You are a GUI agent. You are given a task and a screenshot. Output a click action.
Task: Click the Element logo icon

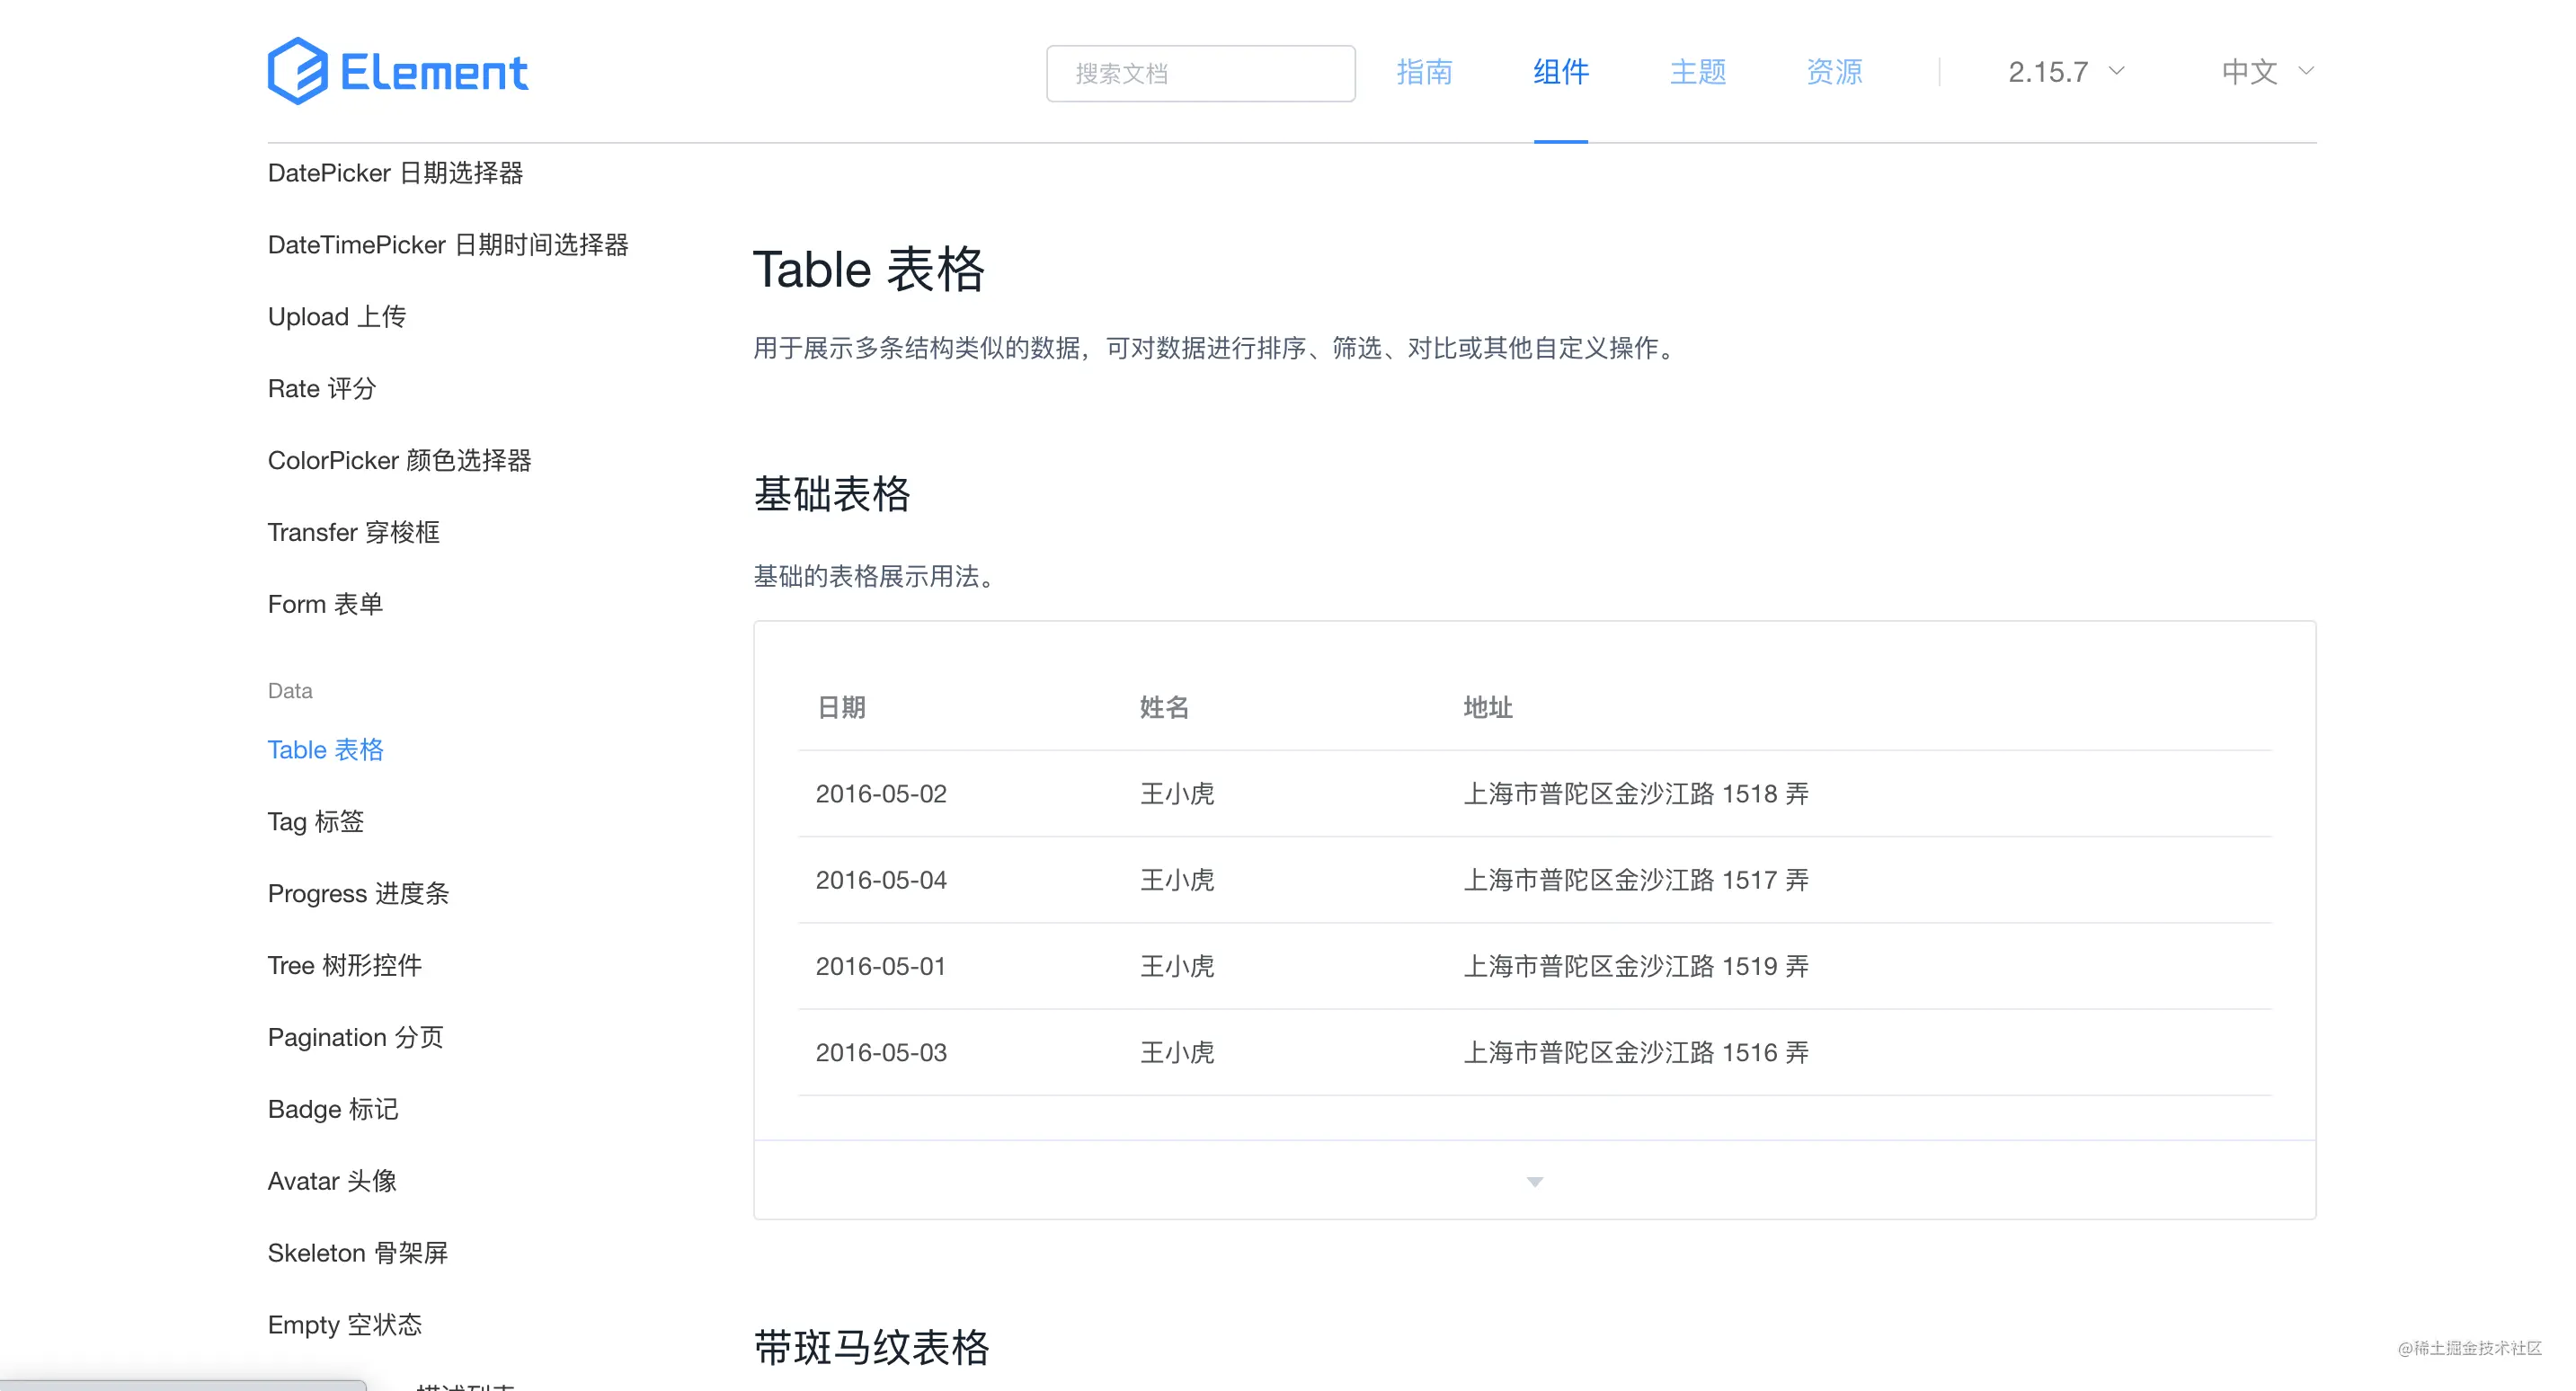click(x=298, y=71)
